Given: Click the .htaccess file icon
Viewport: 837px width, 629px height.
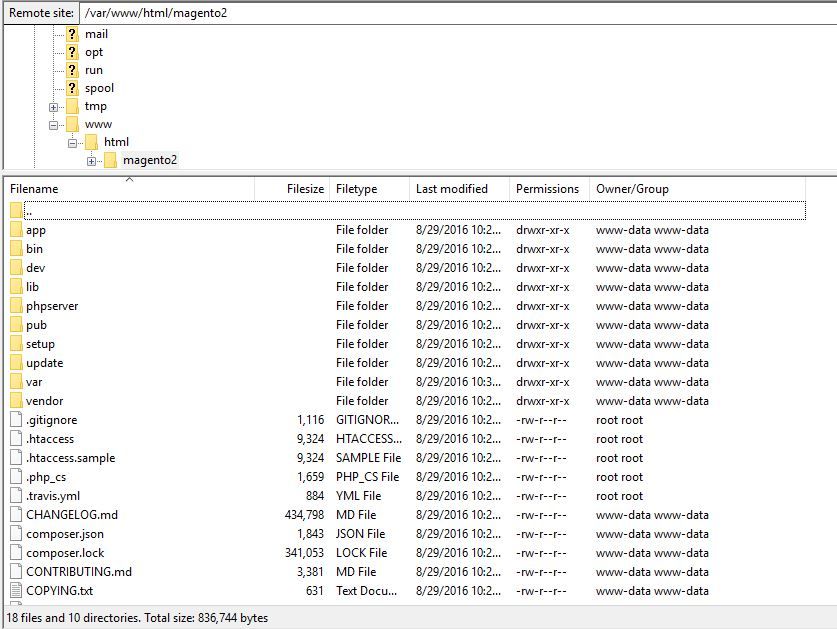Looking at the screenshot, I should click(x=16, y=439).
